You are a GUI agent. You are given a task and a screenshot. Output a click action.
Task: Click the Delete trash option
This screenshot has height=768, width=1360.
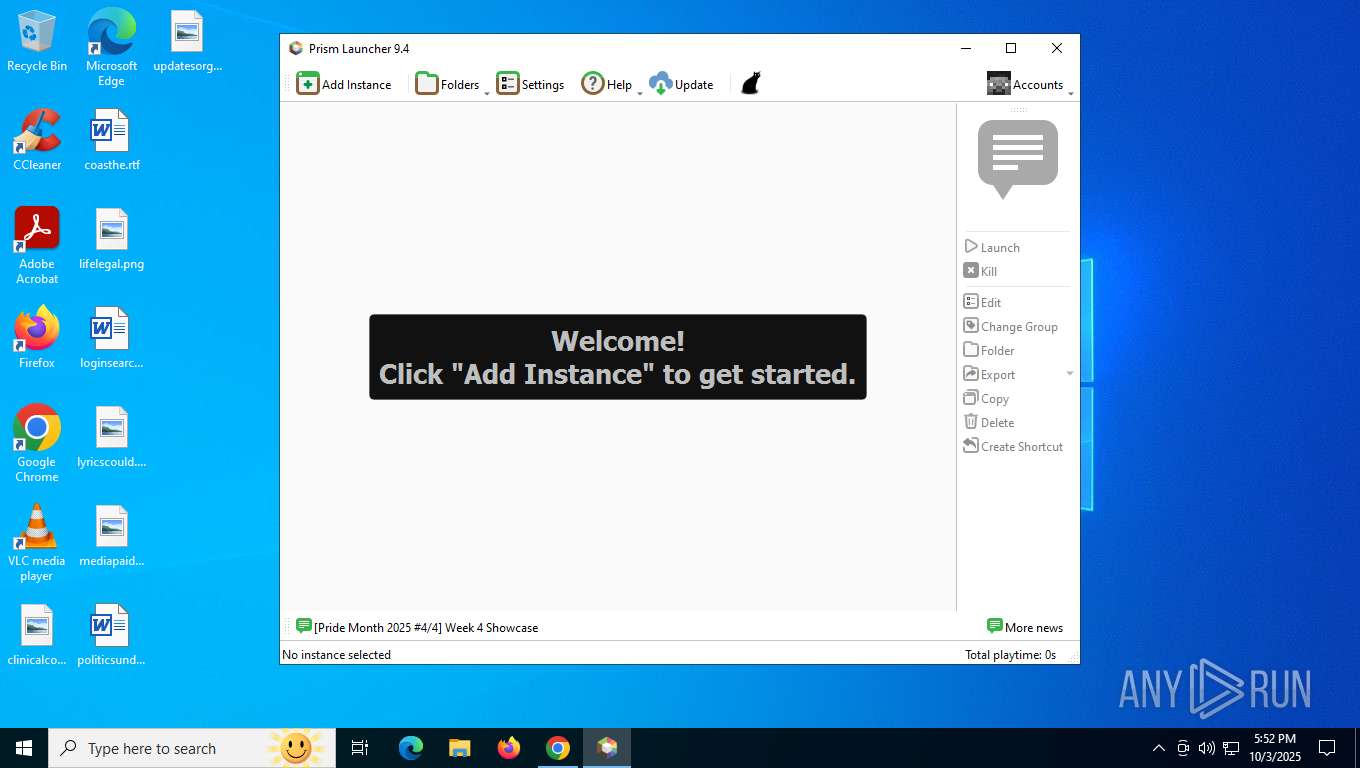pos(989,422)
